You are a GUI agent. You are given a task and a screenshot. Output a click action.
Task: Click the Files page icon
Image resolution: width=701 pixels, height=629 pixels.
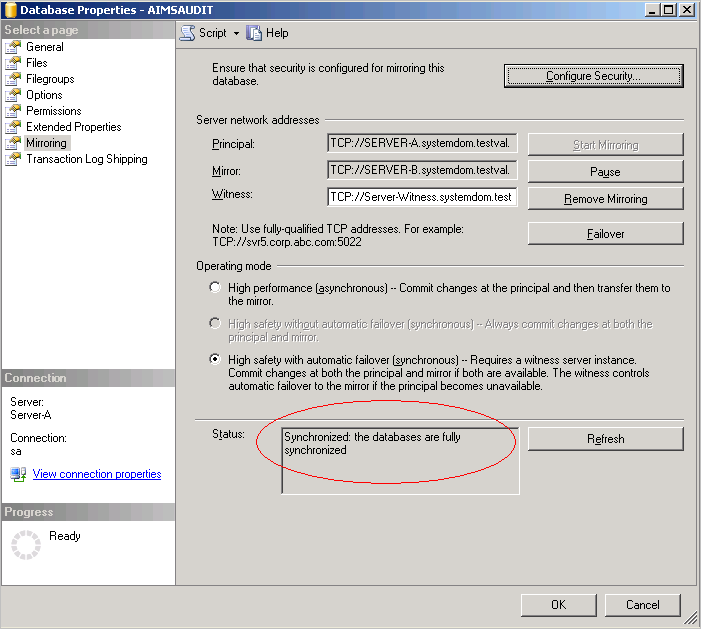pyautogui.click(x=13, y=63)
